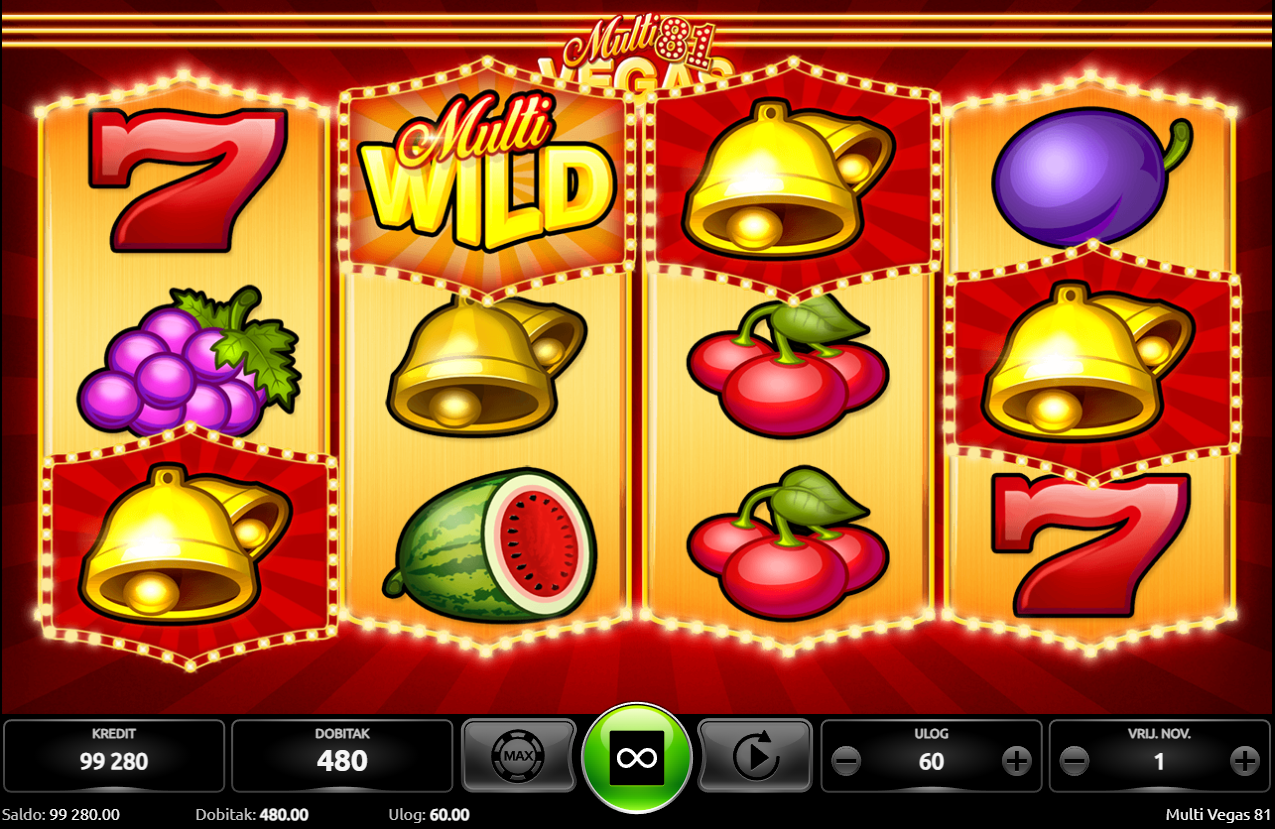Click the middle cherries on third reel
The height and width of the screenshot is (829, 1275).
click(786, 366)
